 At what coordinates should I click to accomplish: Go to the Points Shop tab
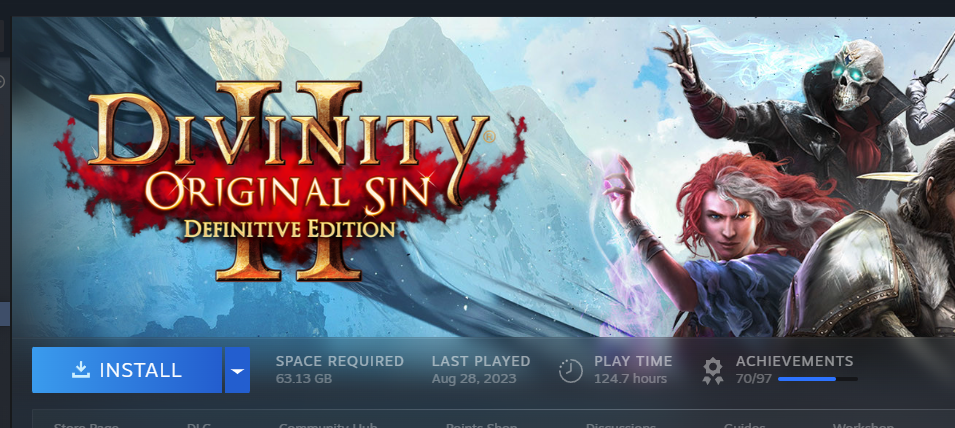(481, 426)
